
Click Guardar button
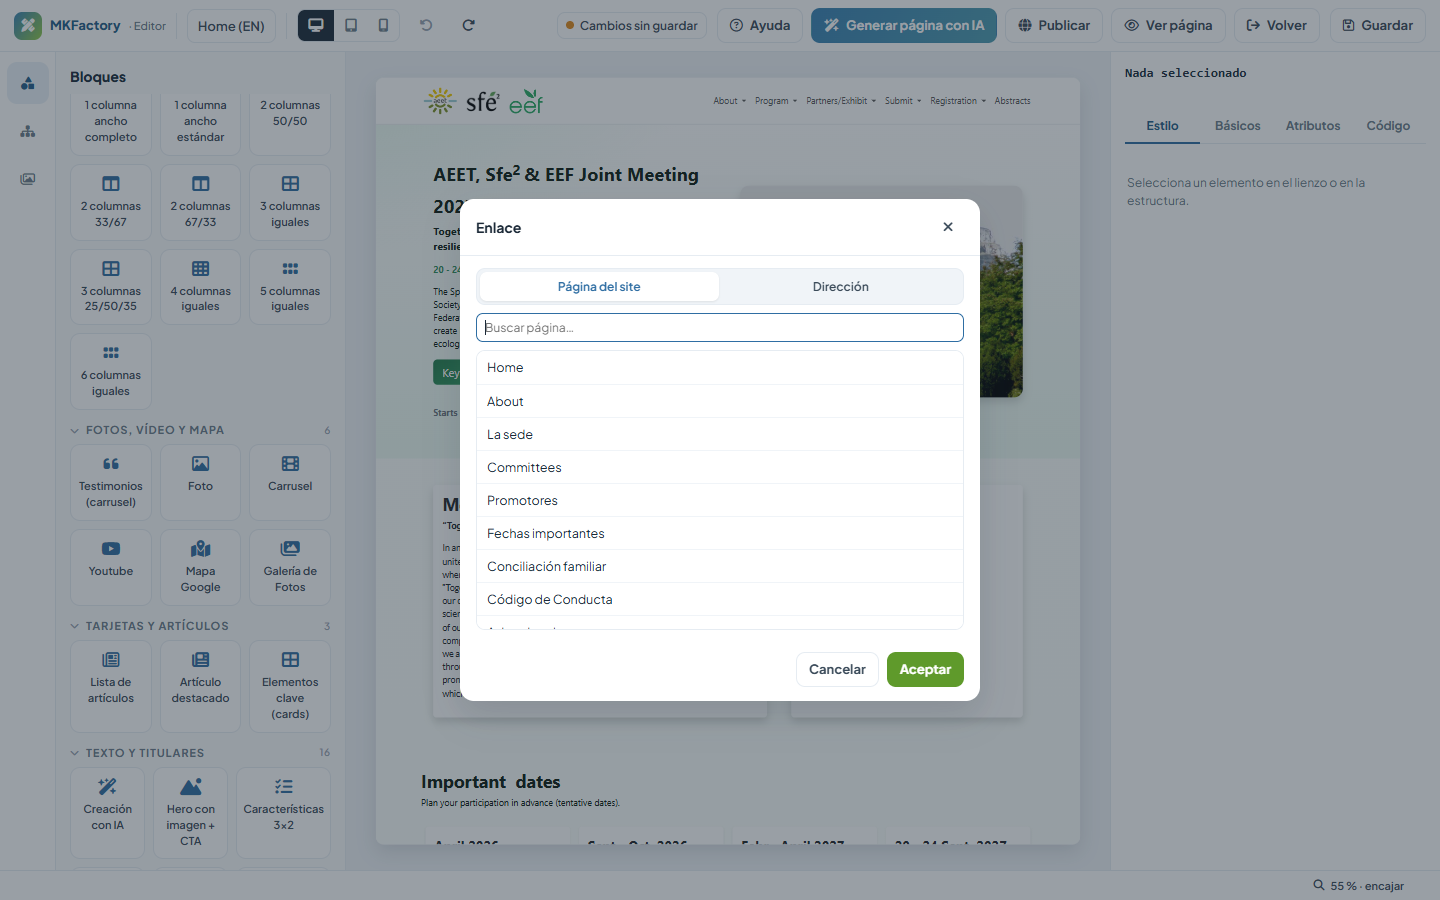coord(1377,26)
